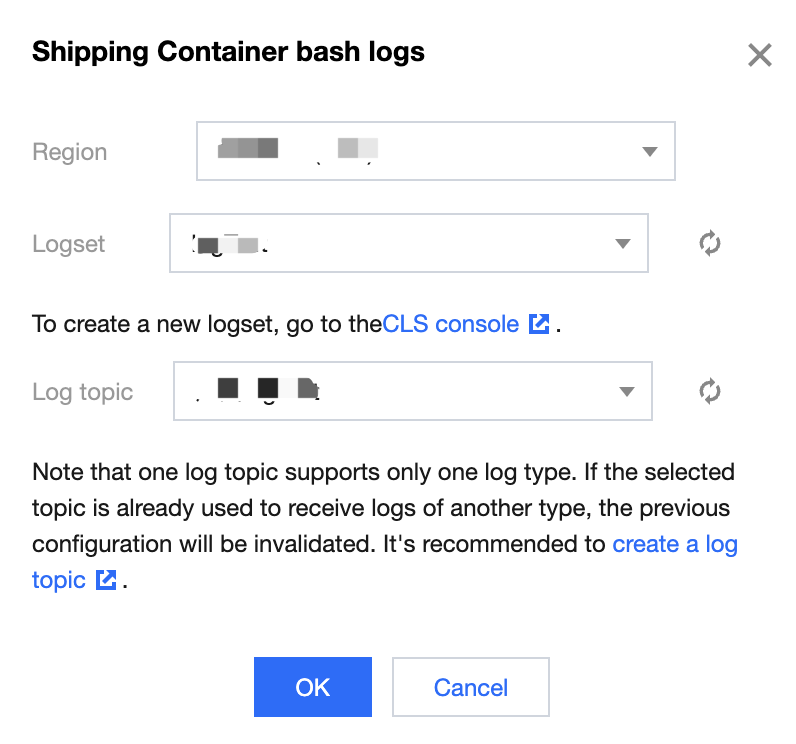Click the Log topic field label
This screenshot has width=796, height=744.
82,391
